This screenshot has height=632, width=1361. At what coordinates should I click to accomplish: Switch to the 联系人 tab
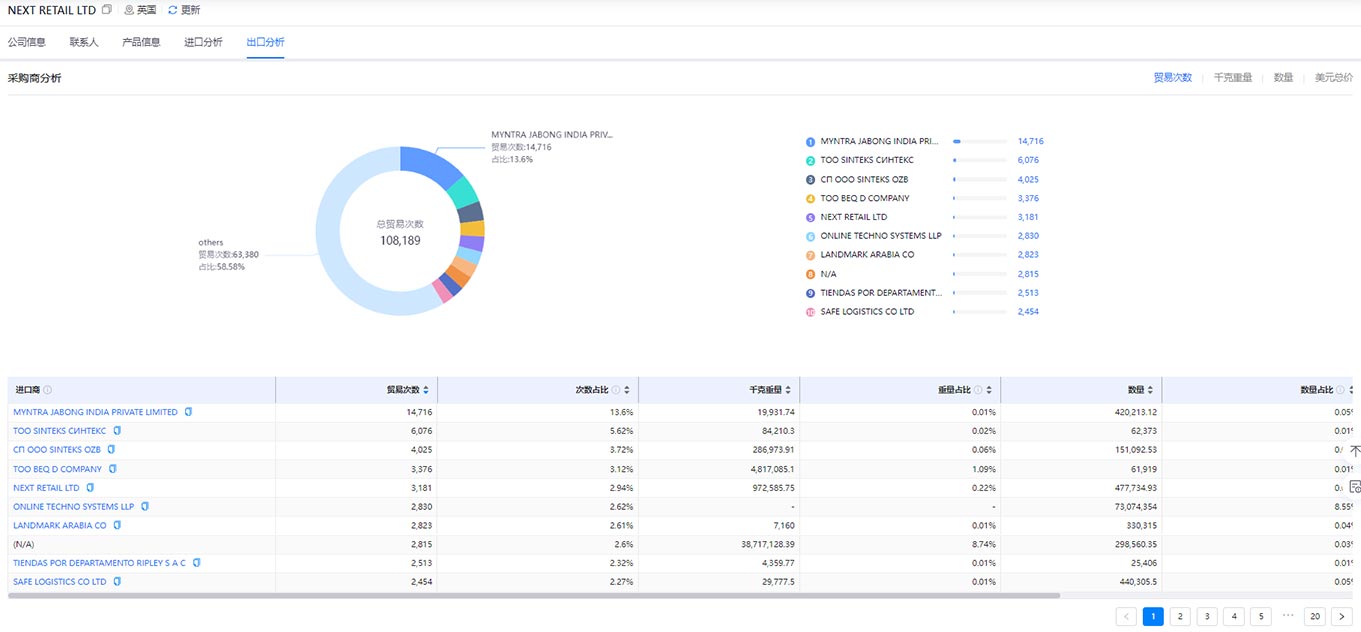pos(84,42)
